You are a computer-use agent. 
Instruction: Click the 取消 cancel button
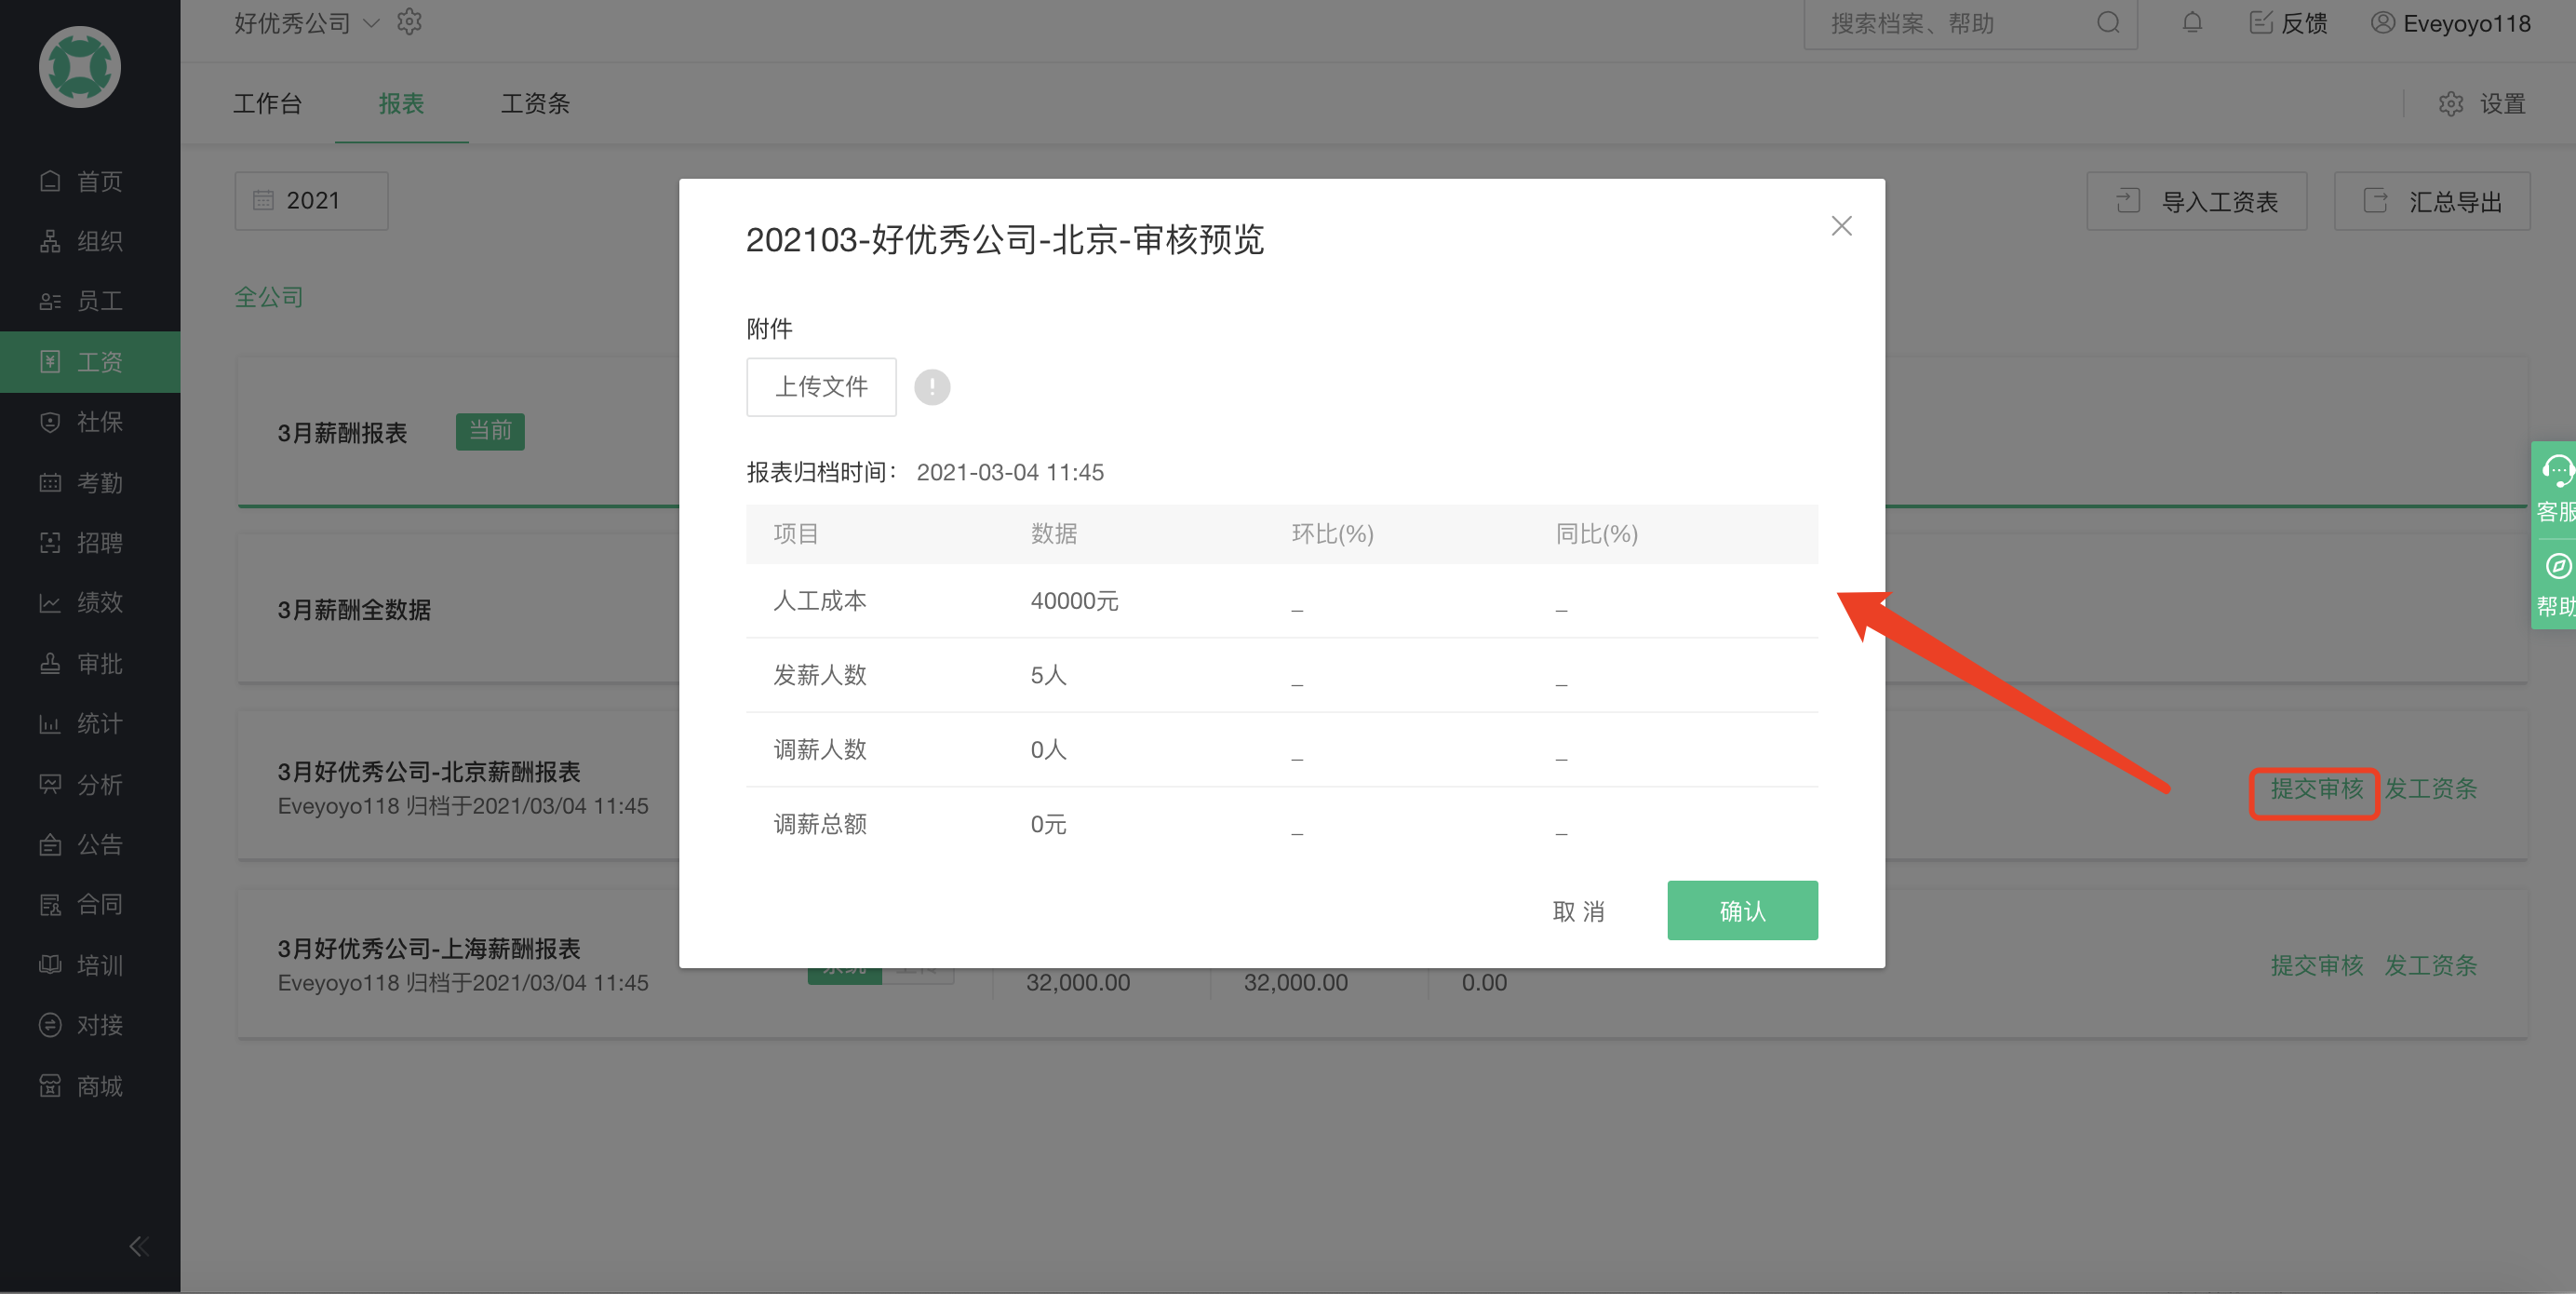pos(1579,911)
